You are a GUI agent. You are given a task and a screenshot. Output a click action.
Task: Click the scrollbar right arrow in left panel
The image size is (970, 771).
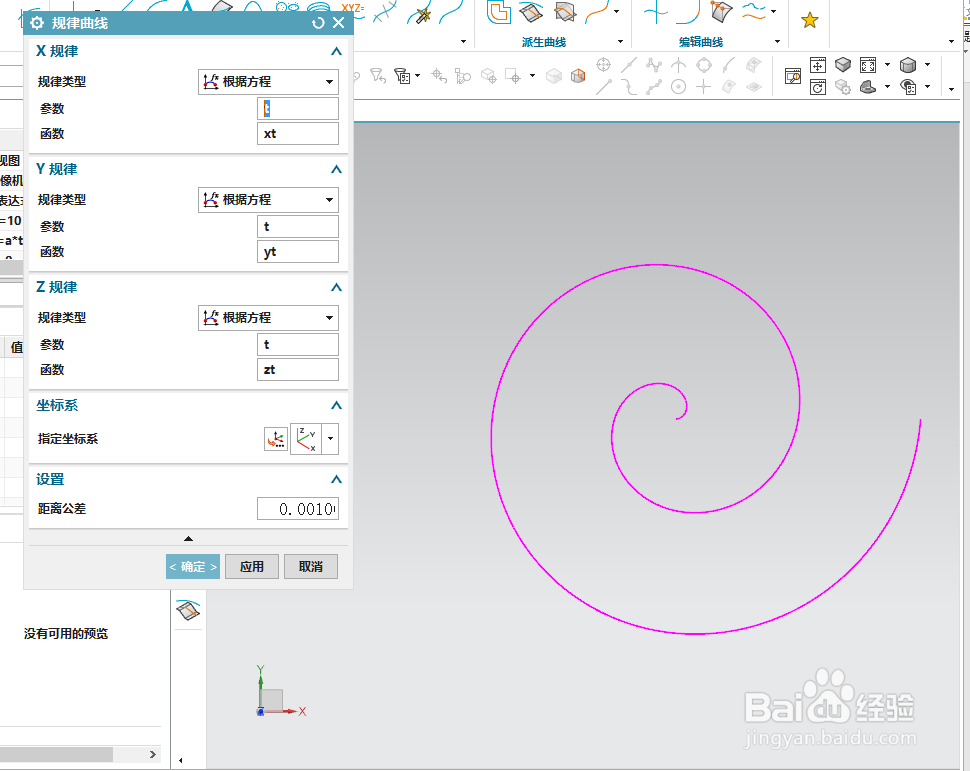click(153, 754)
